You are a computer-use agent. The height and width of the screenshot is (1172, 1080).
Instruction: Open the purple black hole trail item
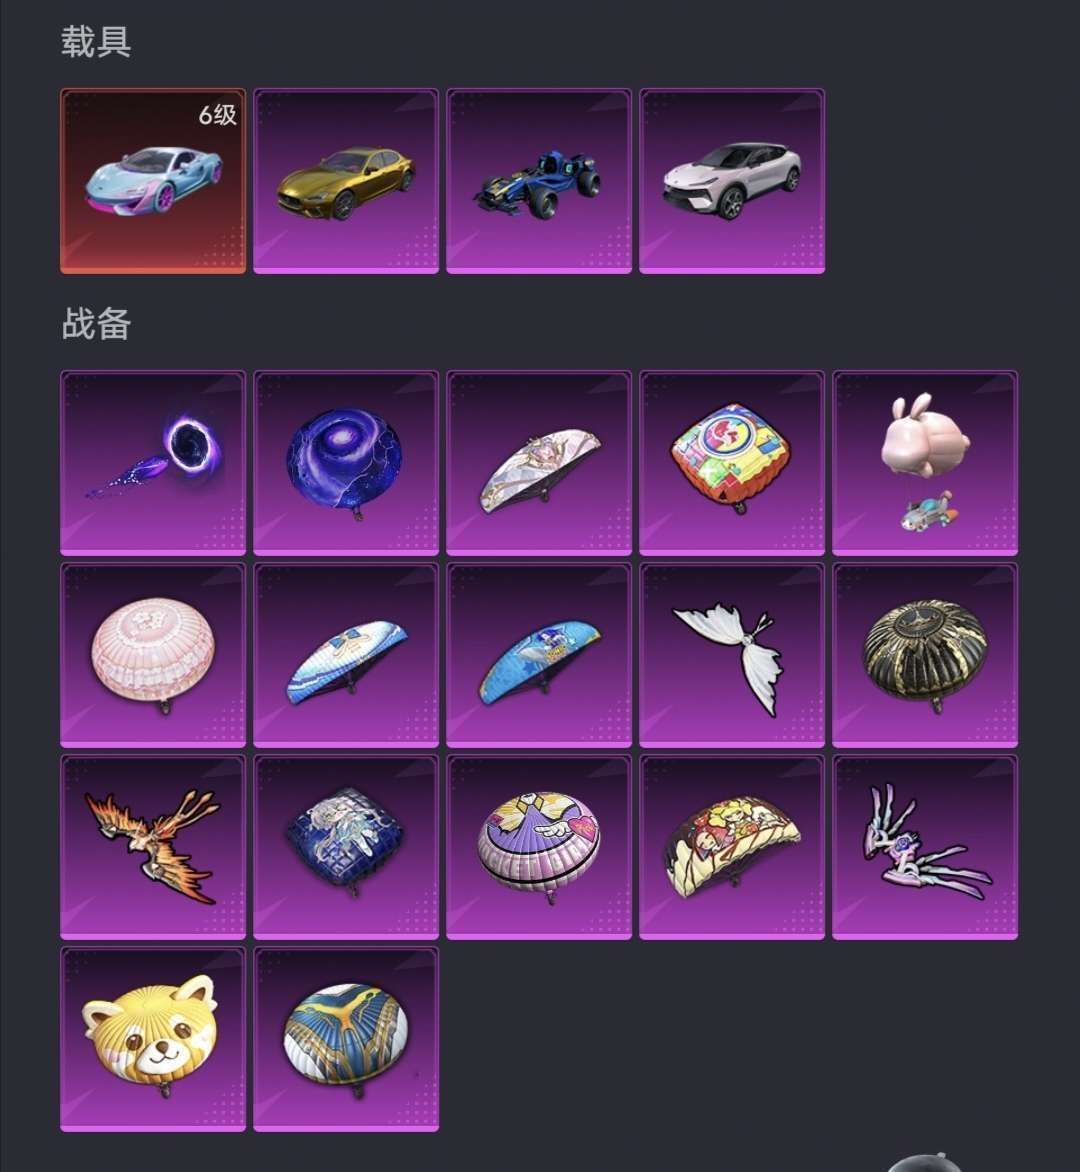coord(152,463)
